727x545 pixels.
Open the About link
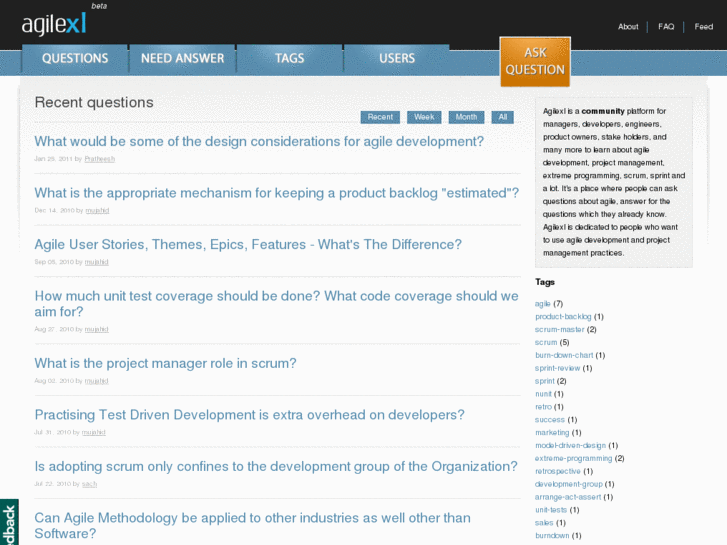(x=628, y=27)
